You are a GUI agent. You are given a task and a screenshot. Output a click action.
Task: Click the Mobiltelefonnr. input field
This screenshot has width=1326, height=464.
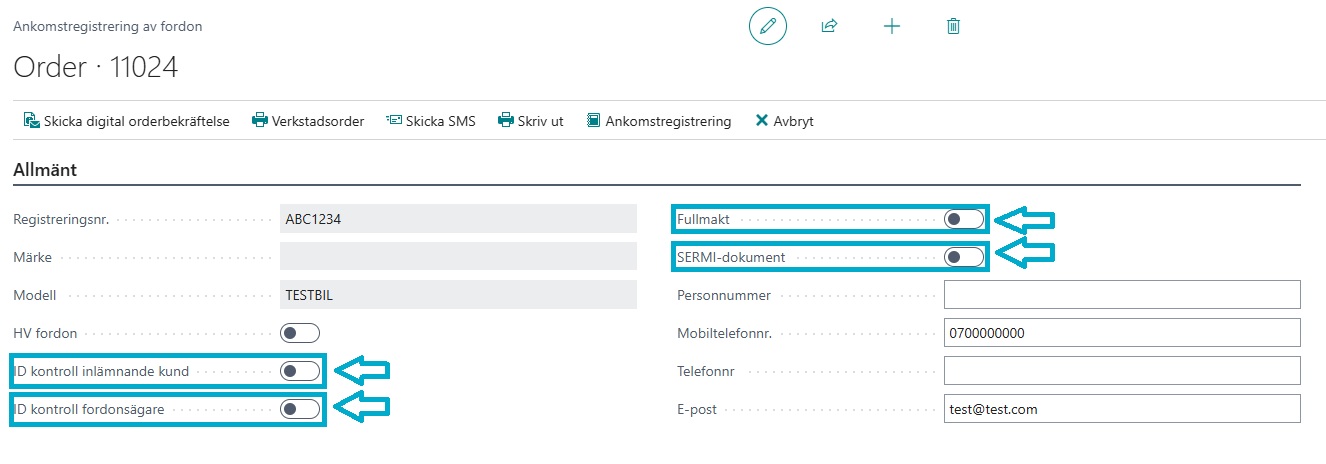[x=1121, y=333]
